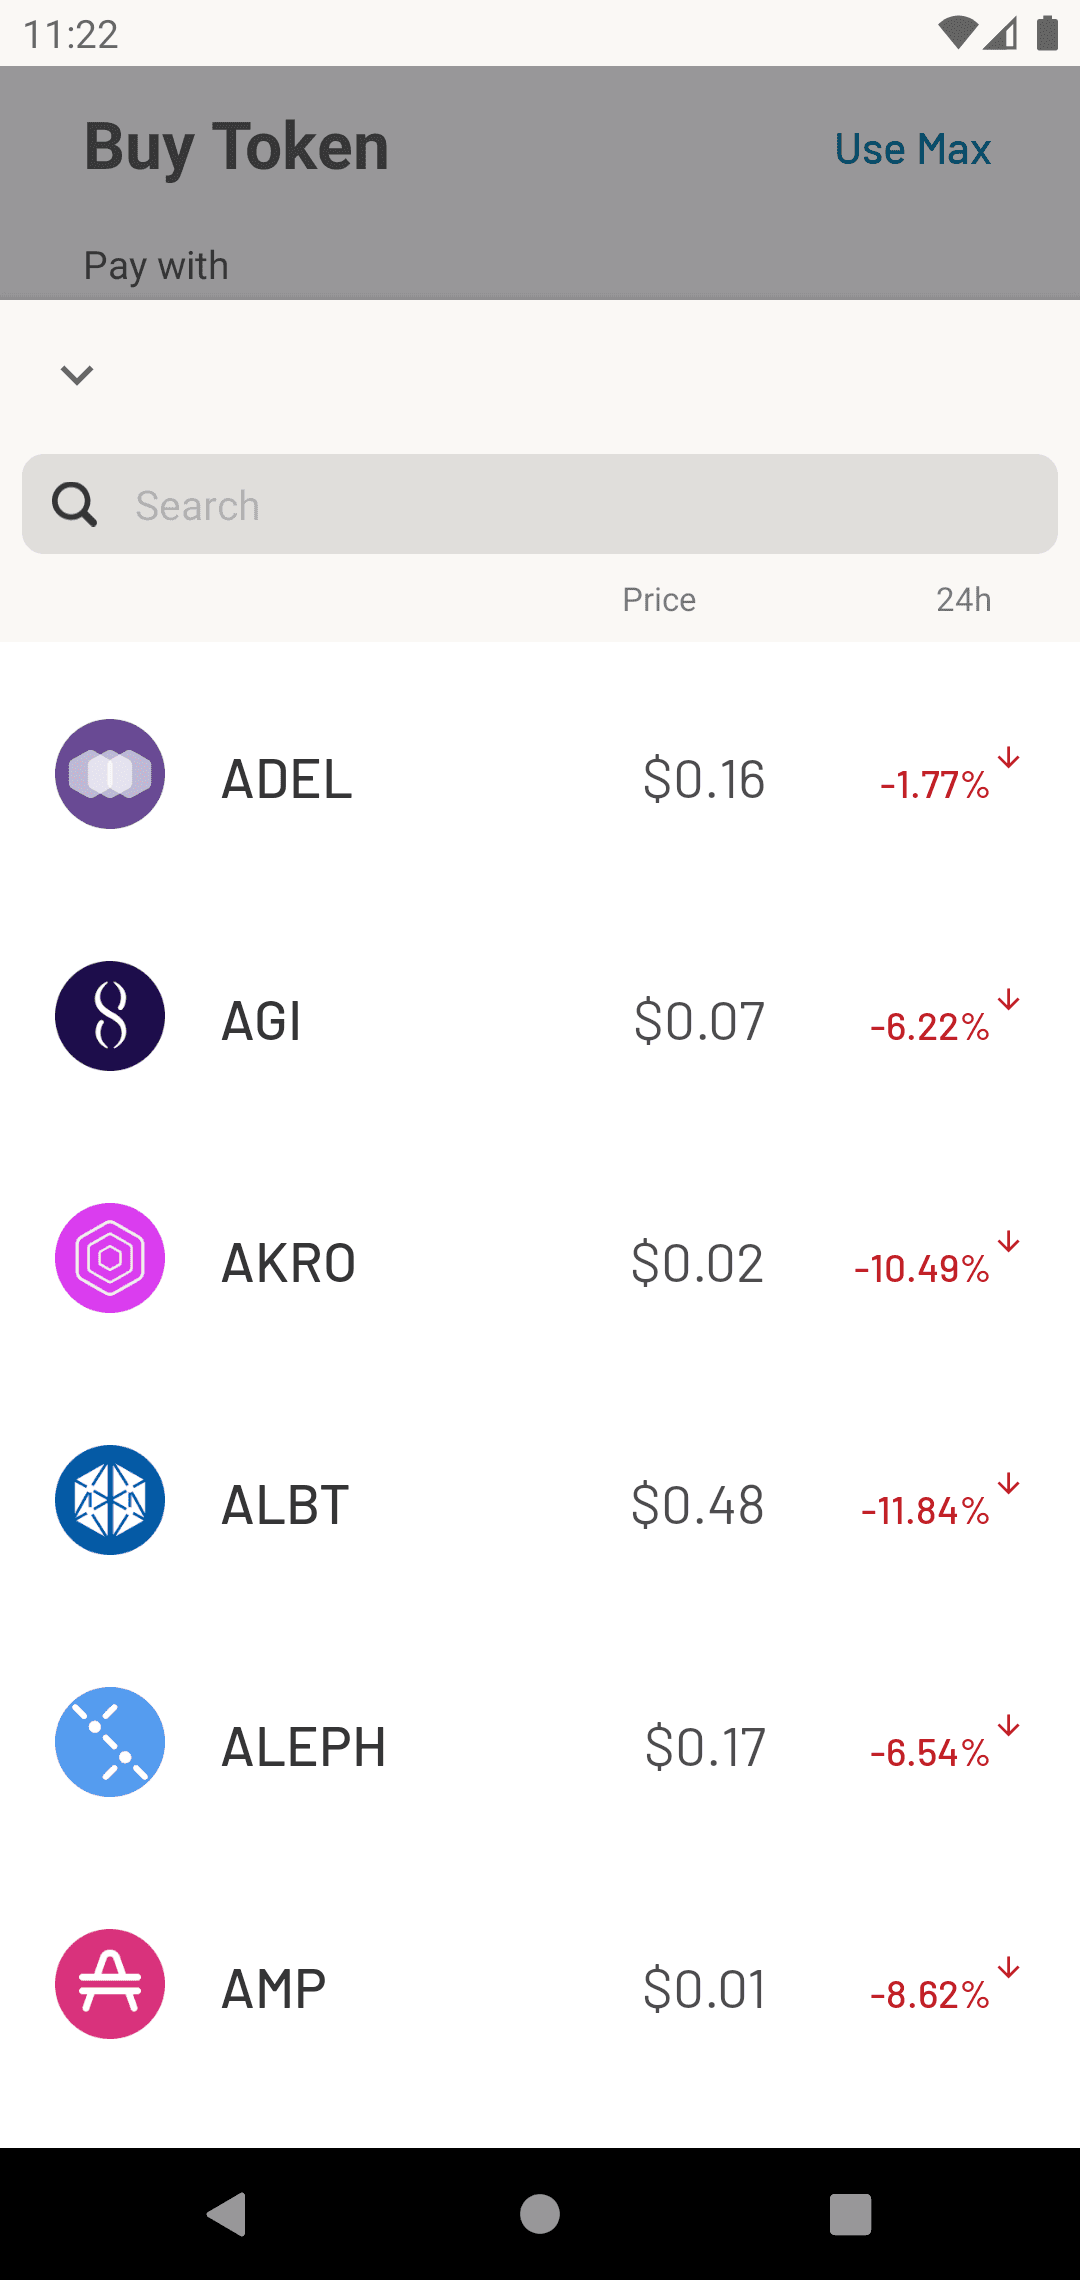Focus the Search token input field

(x=590, y=505)
